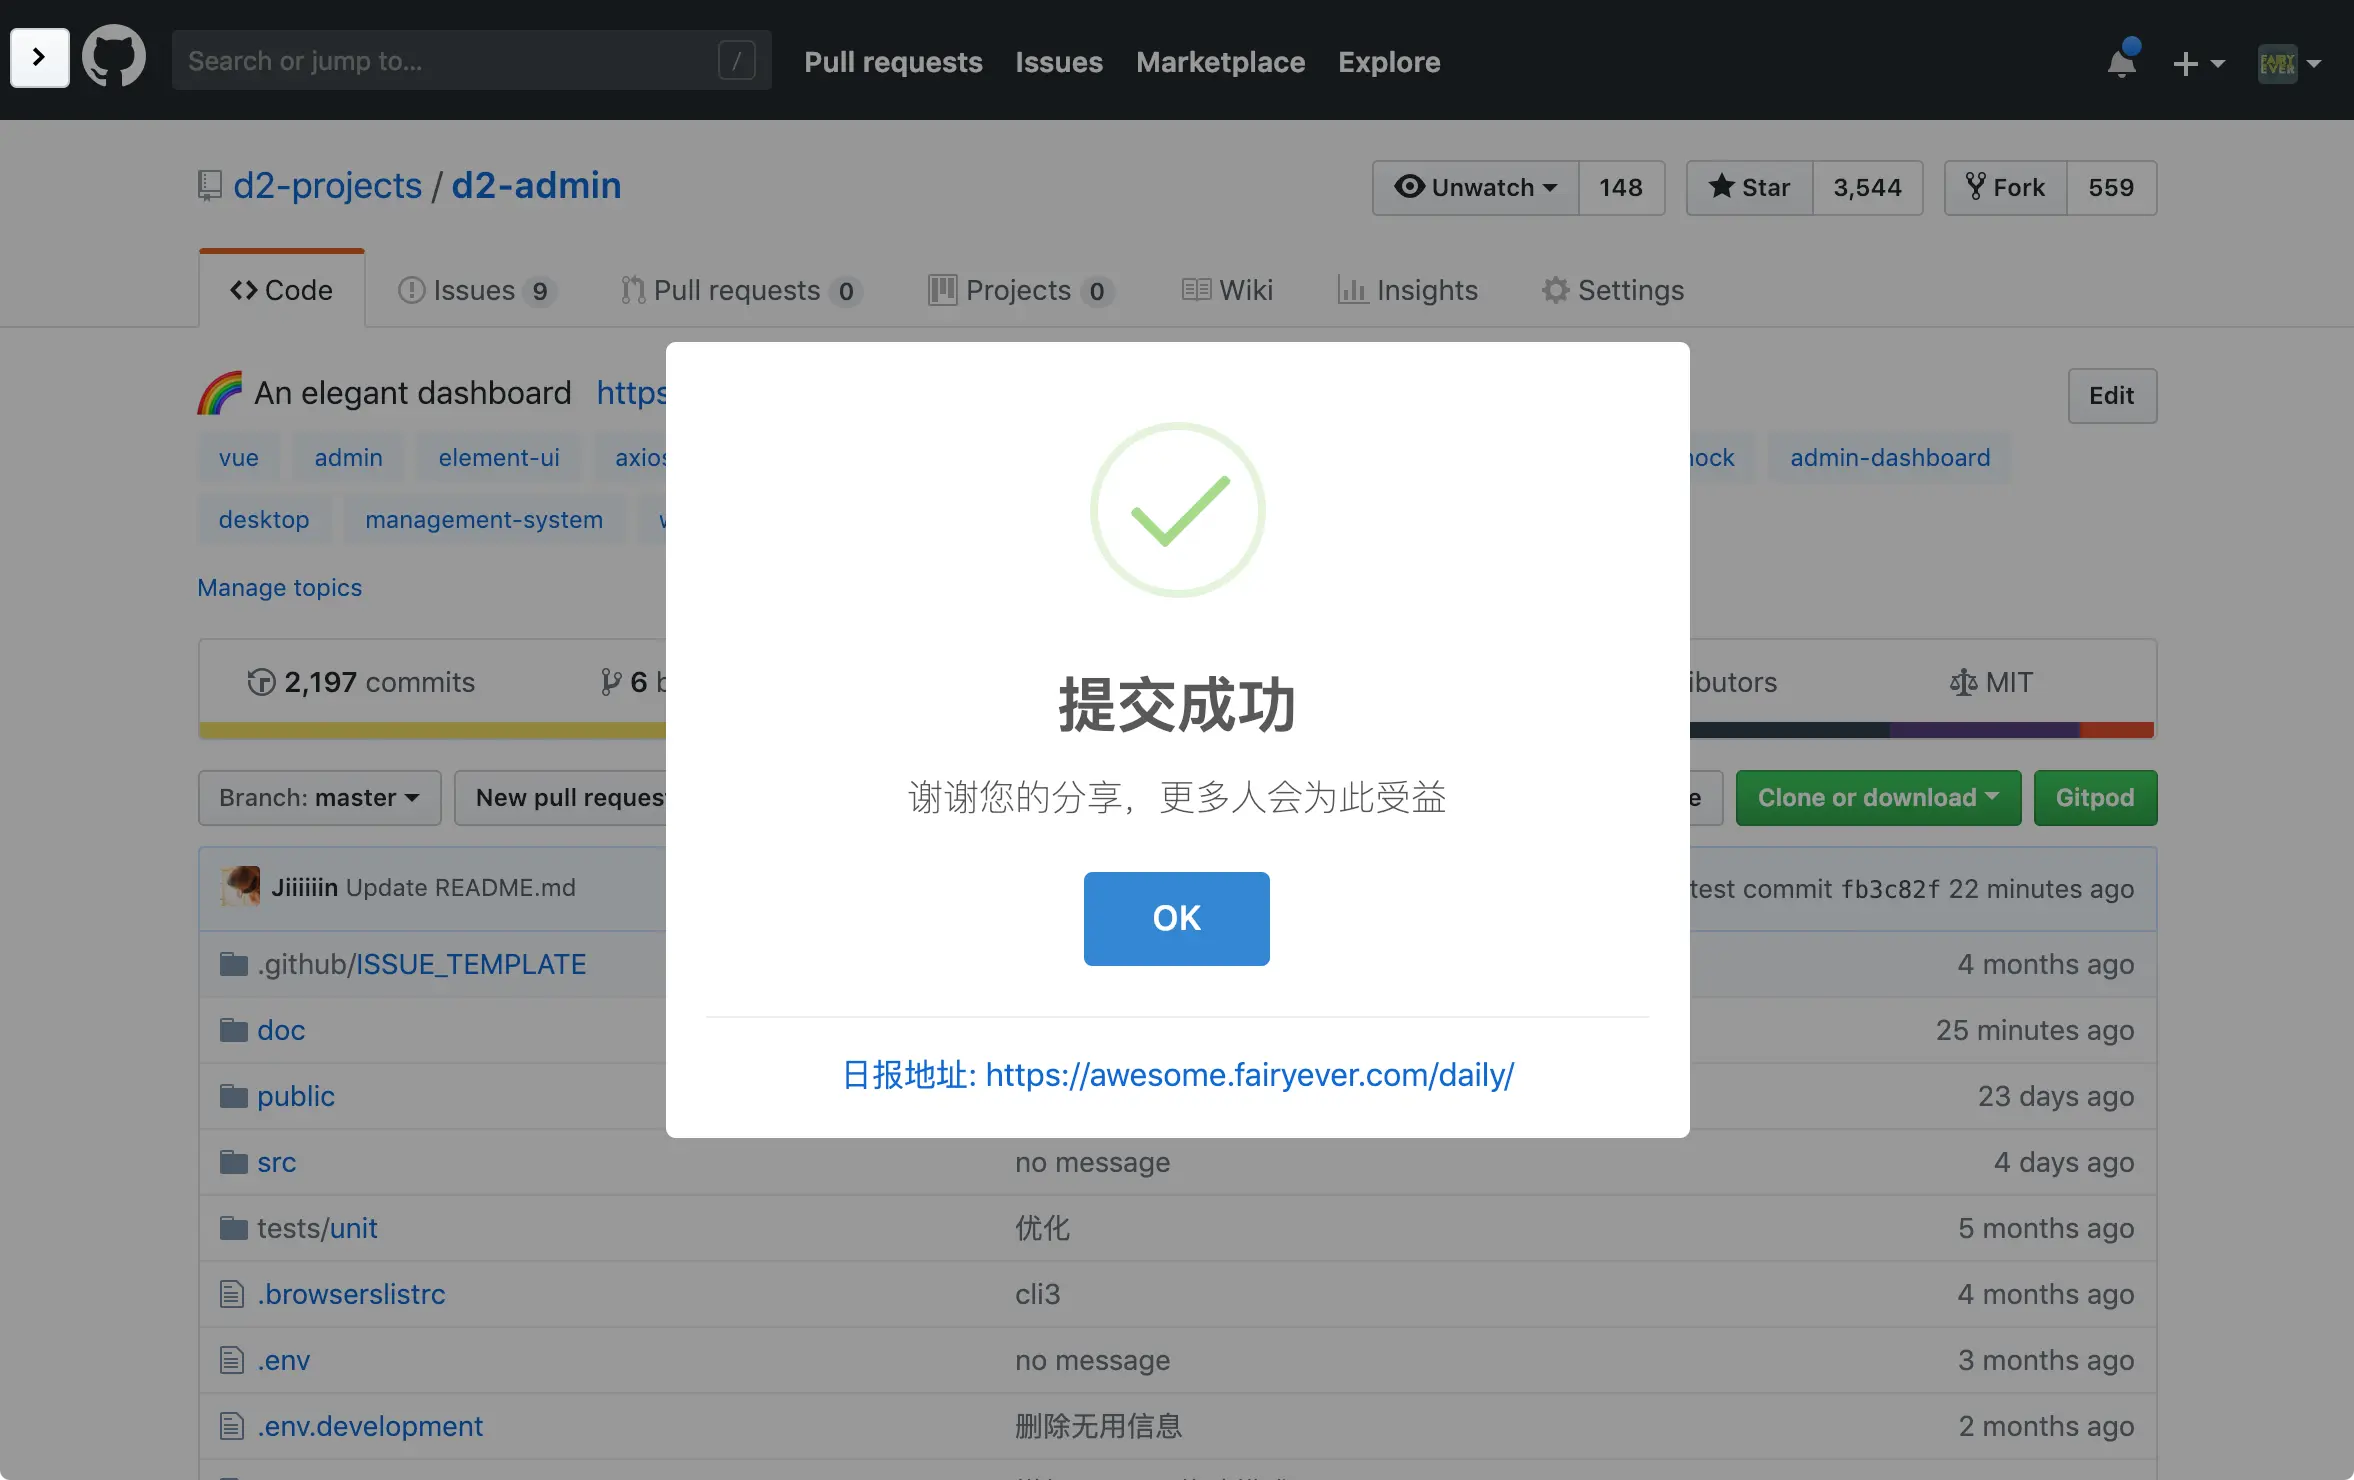Open the src folder
Screen dimensions: 2354x1480
[x=276, y=1162]
